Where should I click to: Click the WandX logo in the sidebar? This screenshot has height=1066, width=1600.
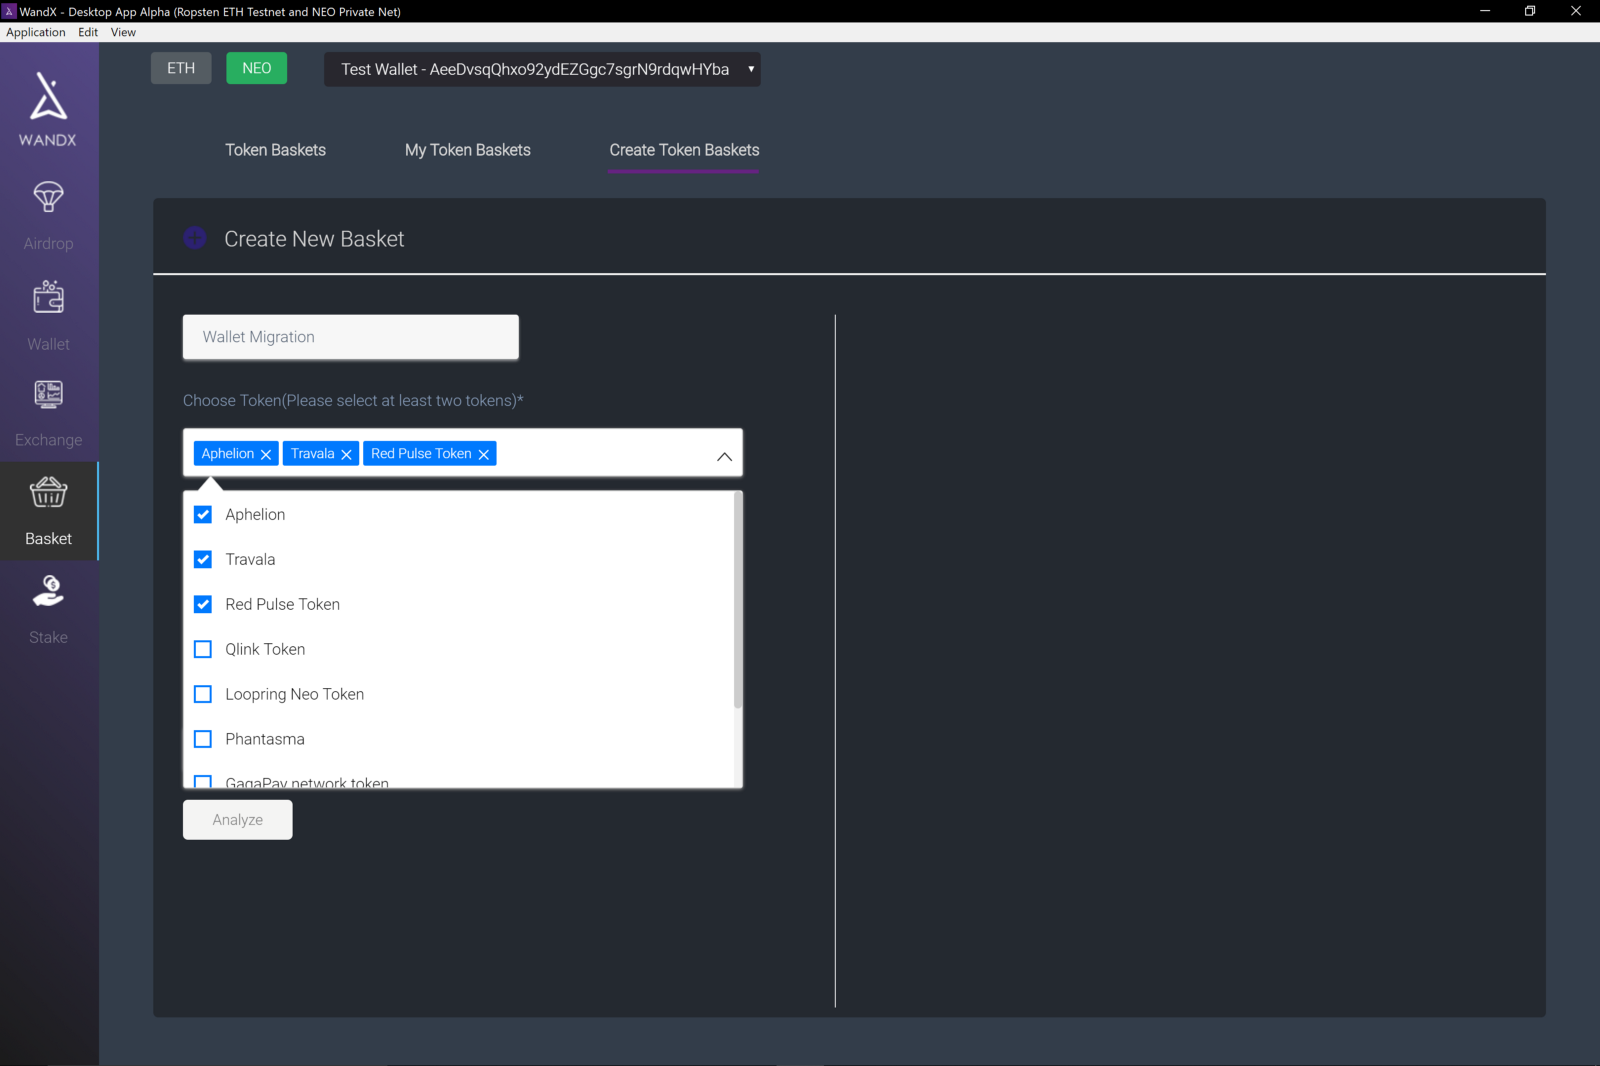click(x=48, y=109)
